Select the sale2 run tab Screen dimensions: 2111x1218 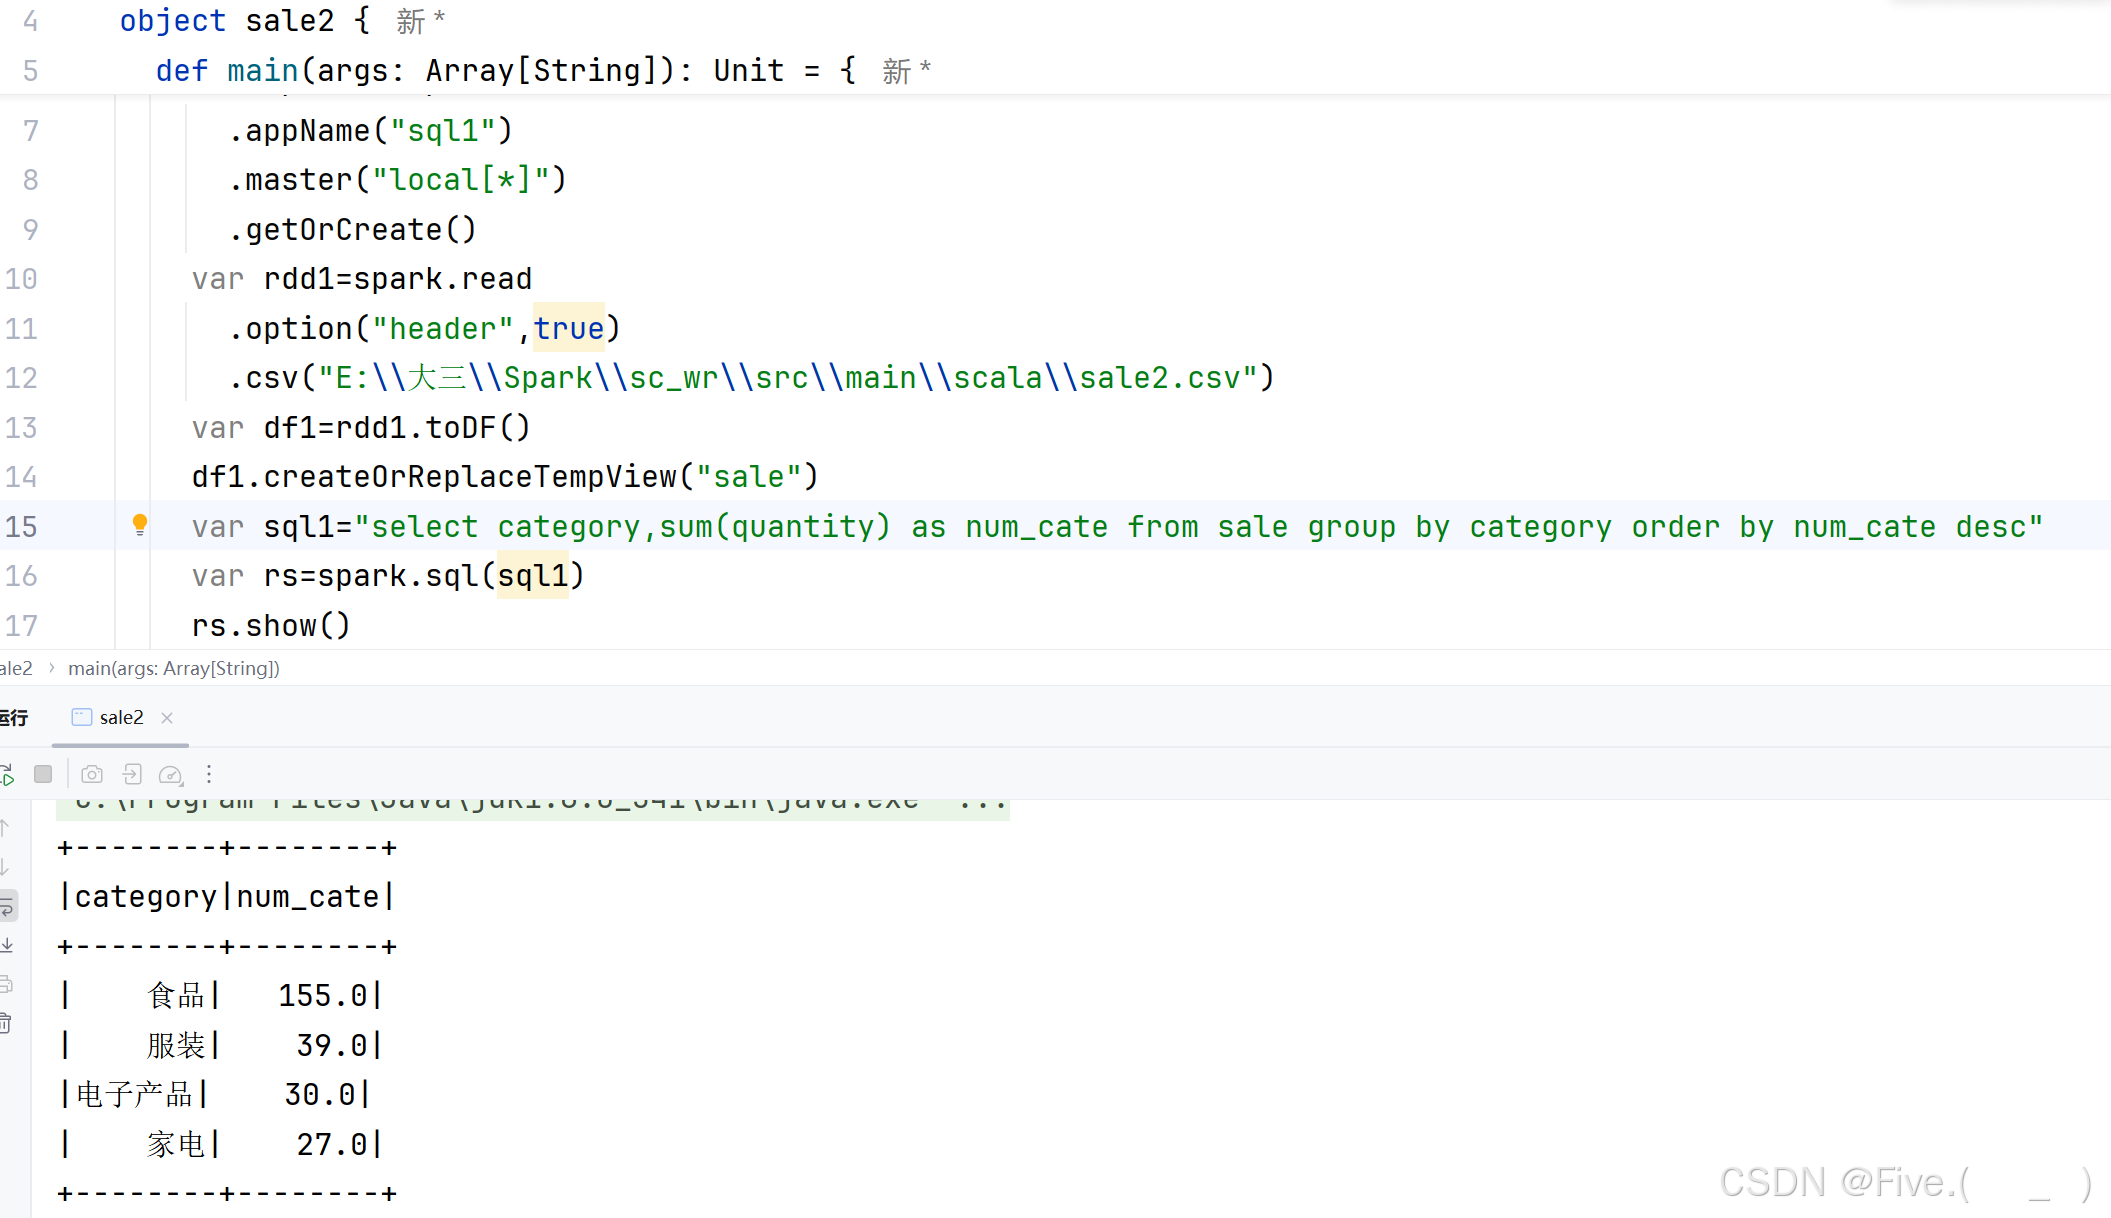(121, 717)
